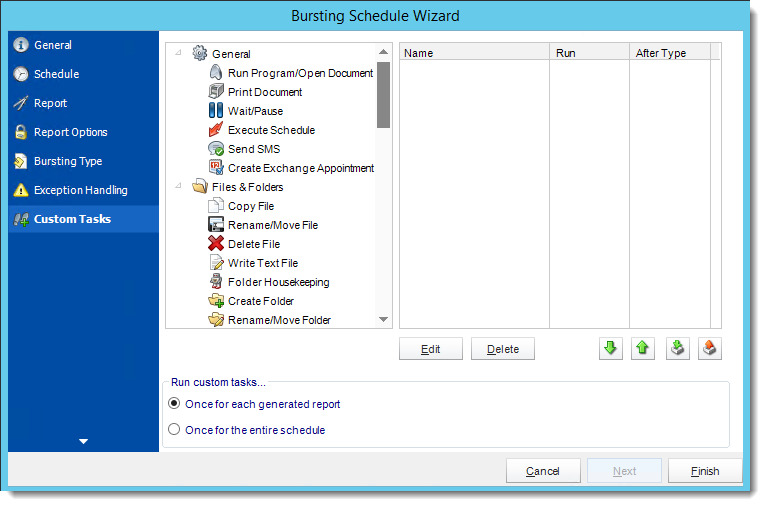Cancel the wizard

(x=543, y=471)
